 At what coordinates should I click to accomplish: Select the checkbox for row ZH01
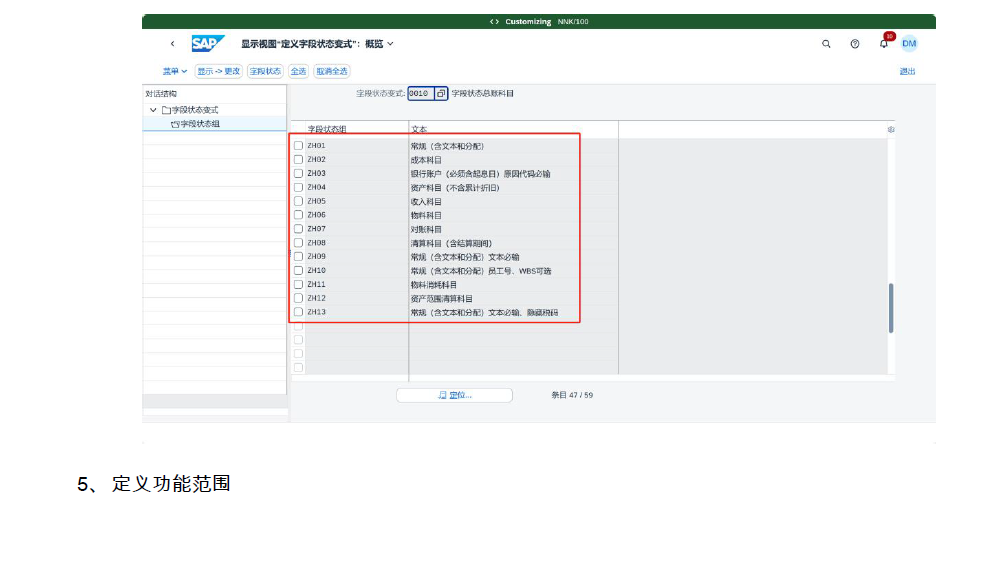pos(298,146)
